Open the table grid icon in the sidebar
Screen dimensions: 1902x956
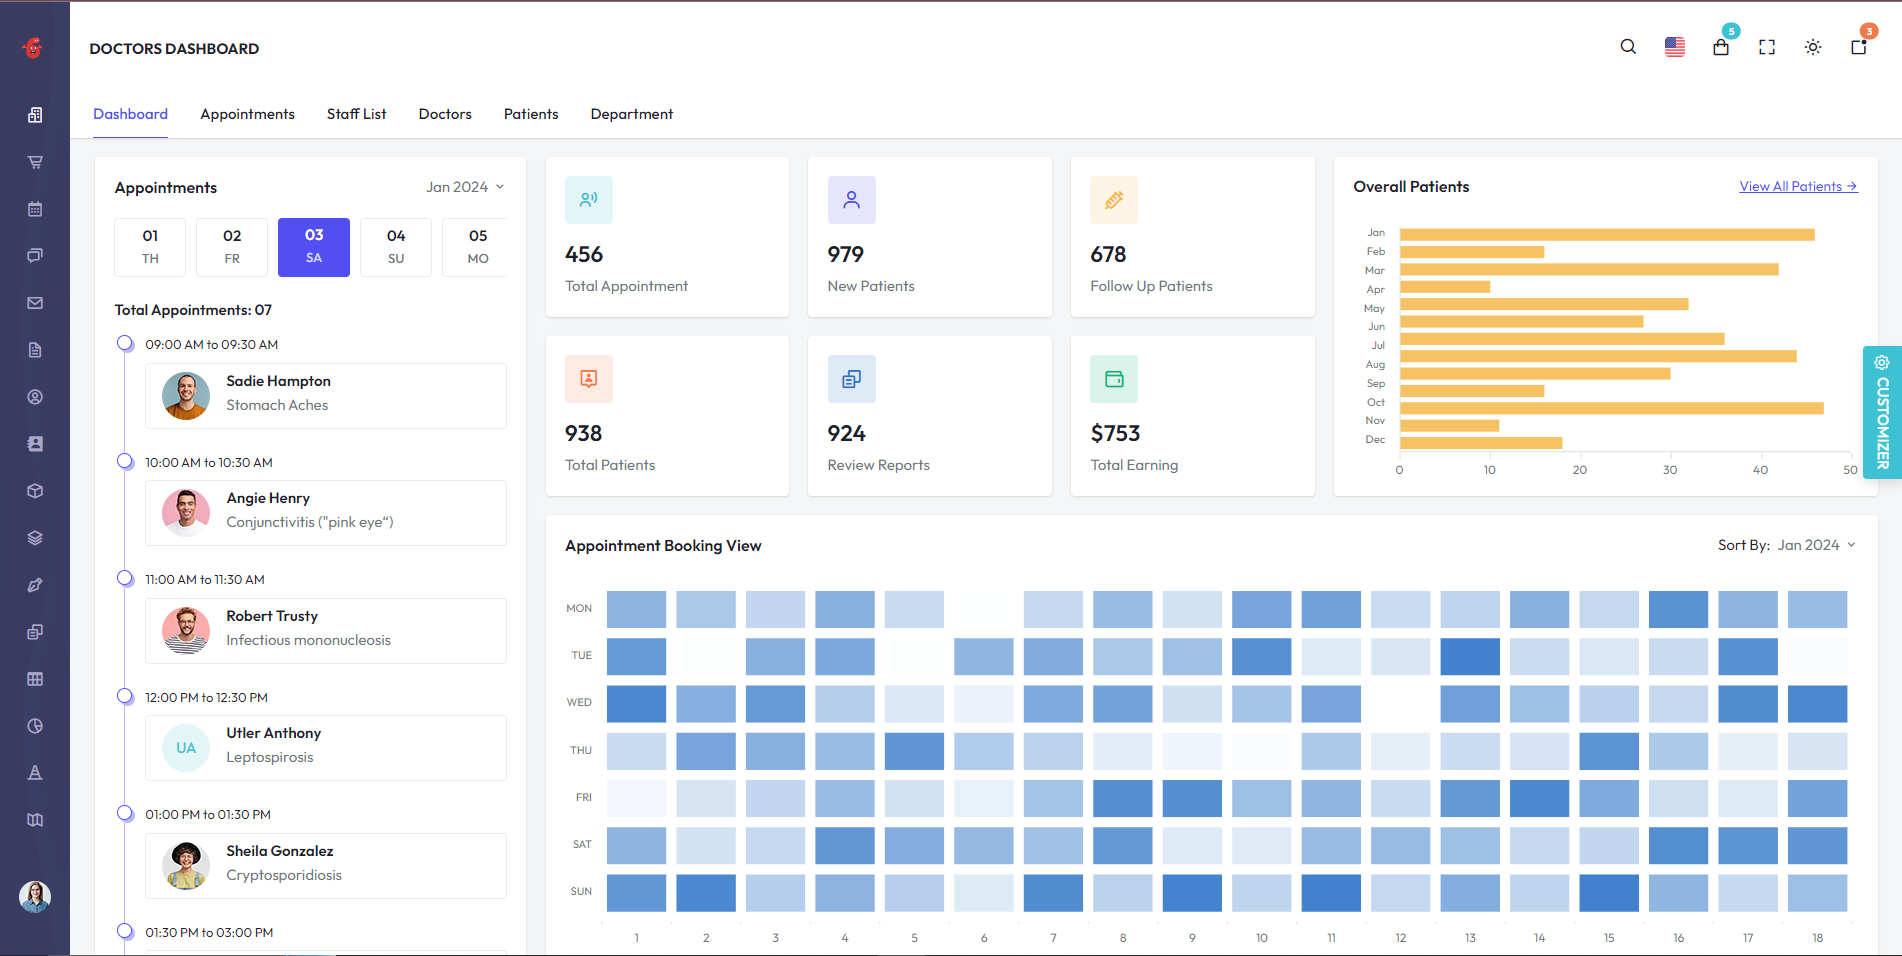pyautogui.click(x=35, y=679)
